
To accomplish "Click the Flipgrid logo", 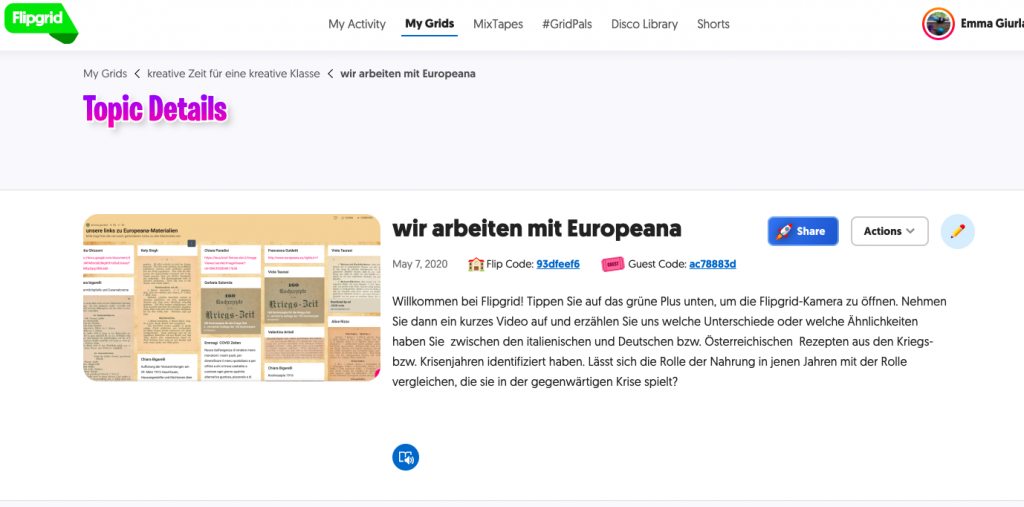I will click(x=40, y=22).
